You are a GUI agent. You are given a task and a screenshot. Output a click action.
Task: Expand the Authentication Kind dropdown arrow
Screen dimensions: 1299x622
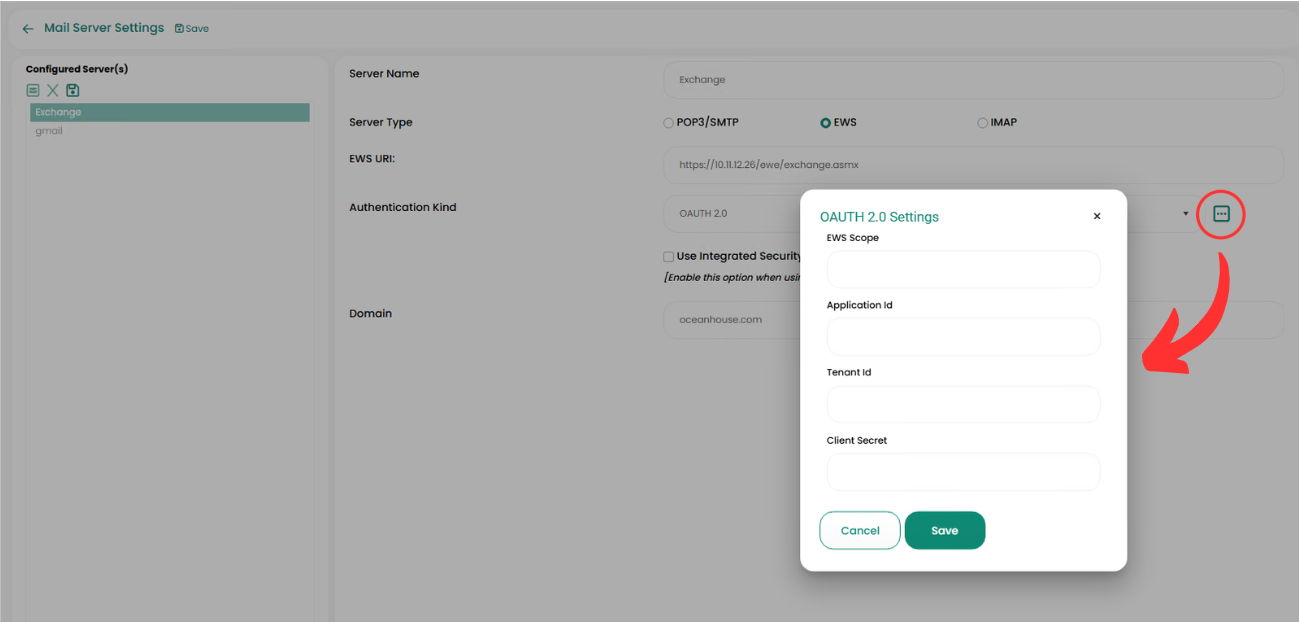coord(1186,214)
